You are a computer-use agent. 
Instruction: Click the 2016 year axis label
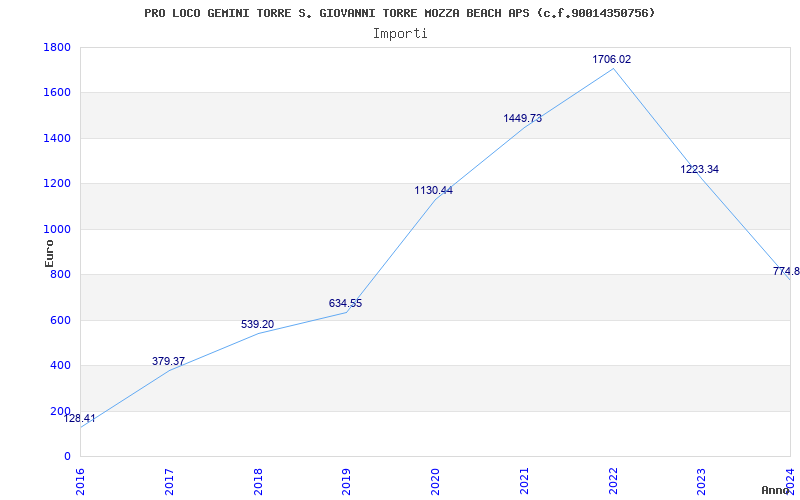(80, 481)
